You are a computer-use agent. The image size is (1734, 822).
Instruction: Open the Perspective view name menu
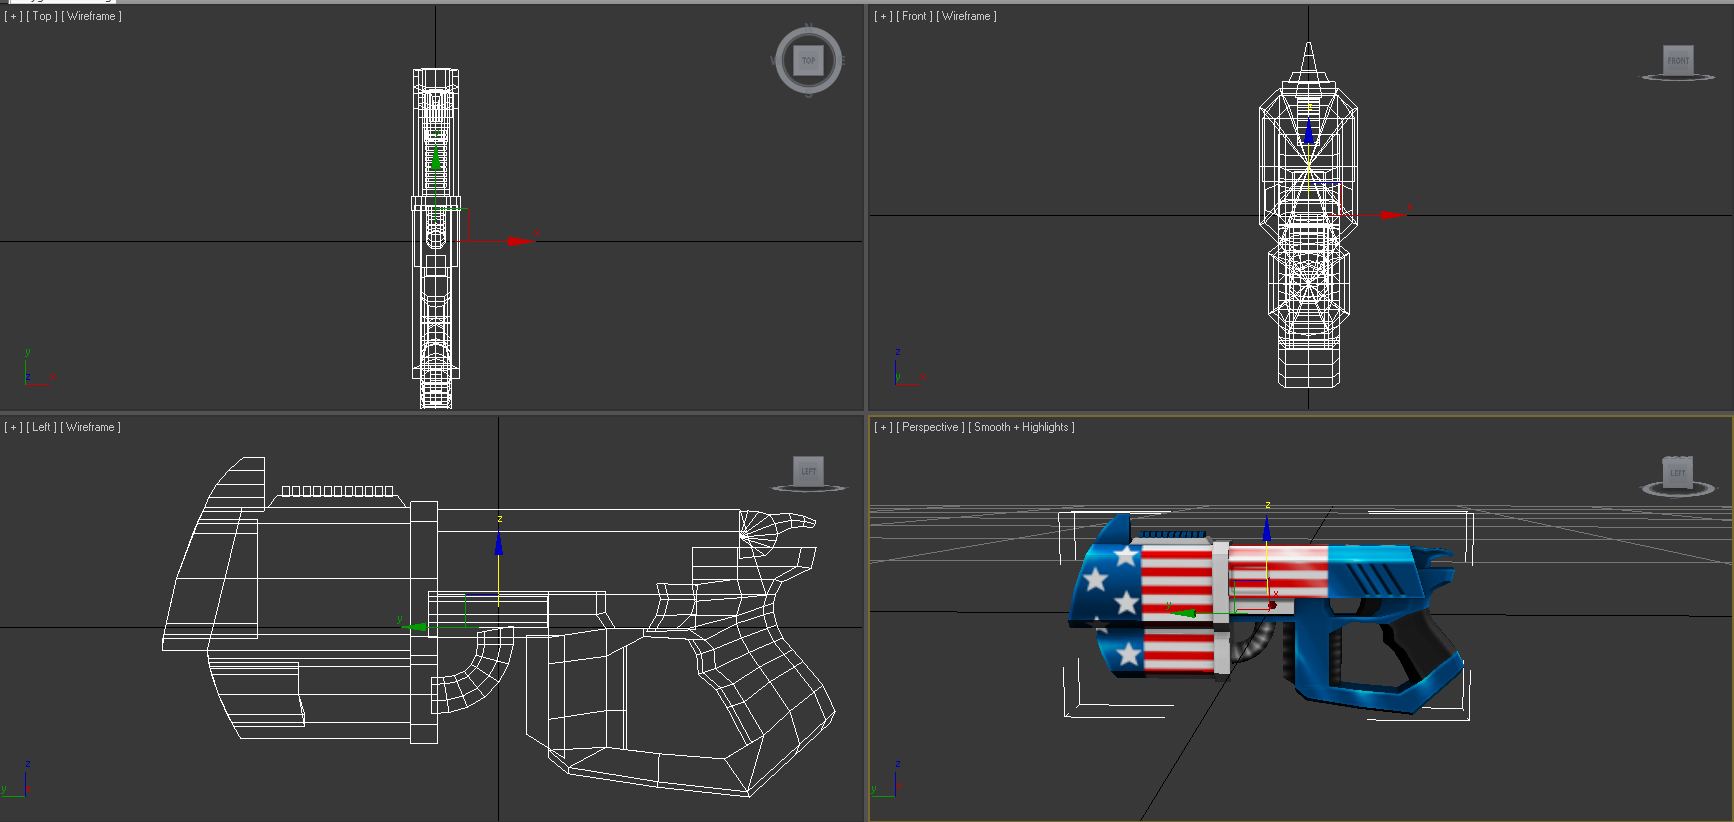pos(930,427)
